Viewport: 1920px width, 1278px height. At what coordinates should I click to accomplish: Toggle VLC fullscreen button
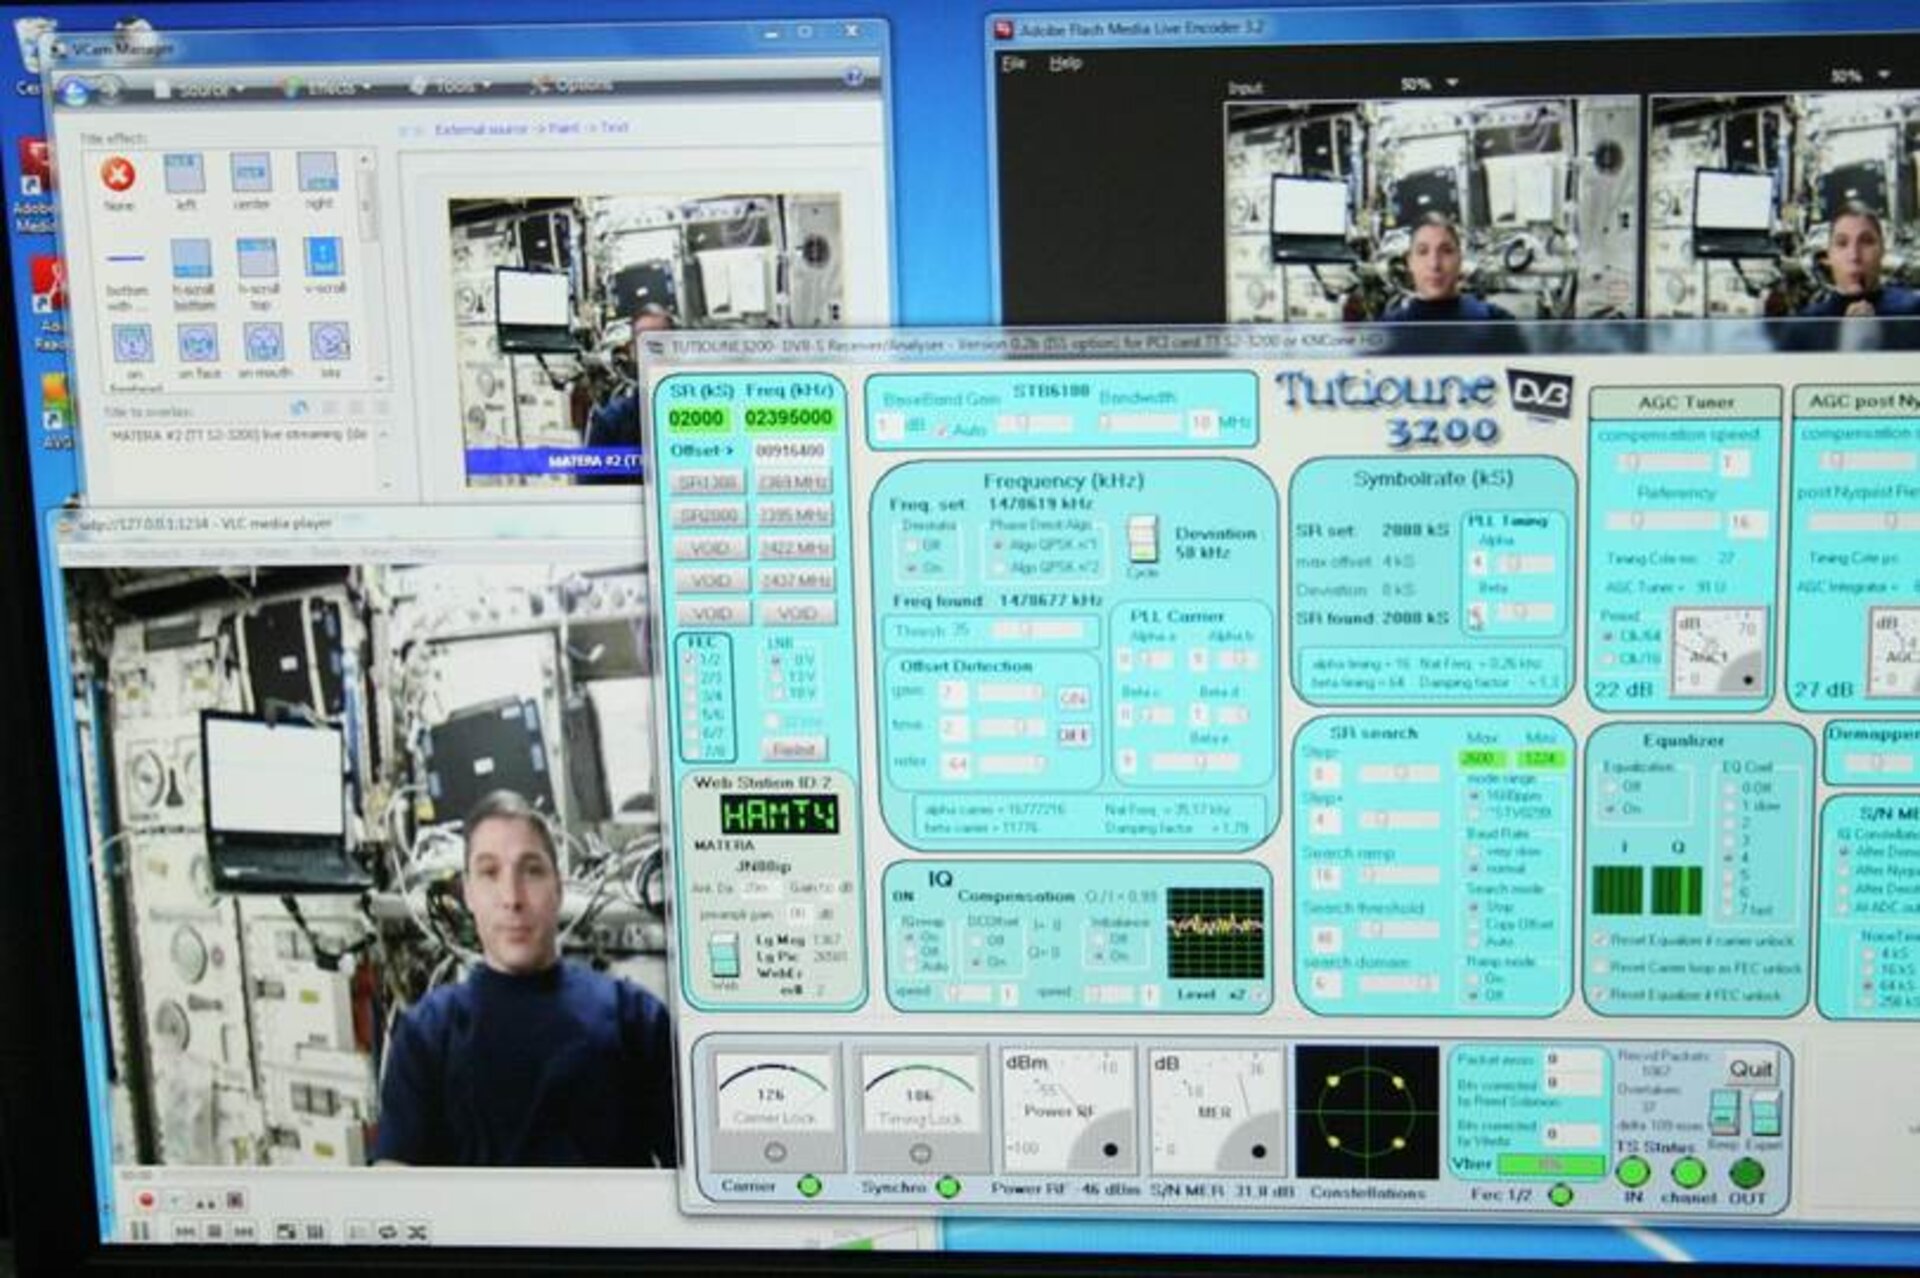(x=286, y=1232)
